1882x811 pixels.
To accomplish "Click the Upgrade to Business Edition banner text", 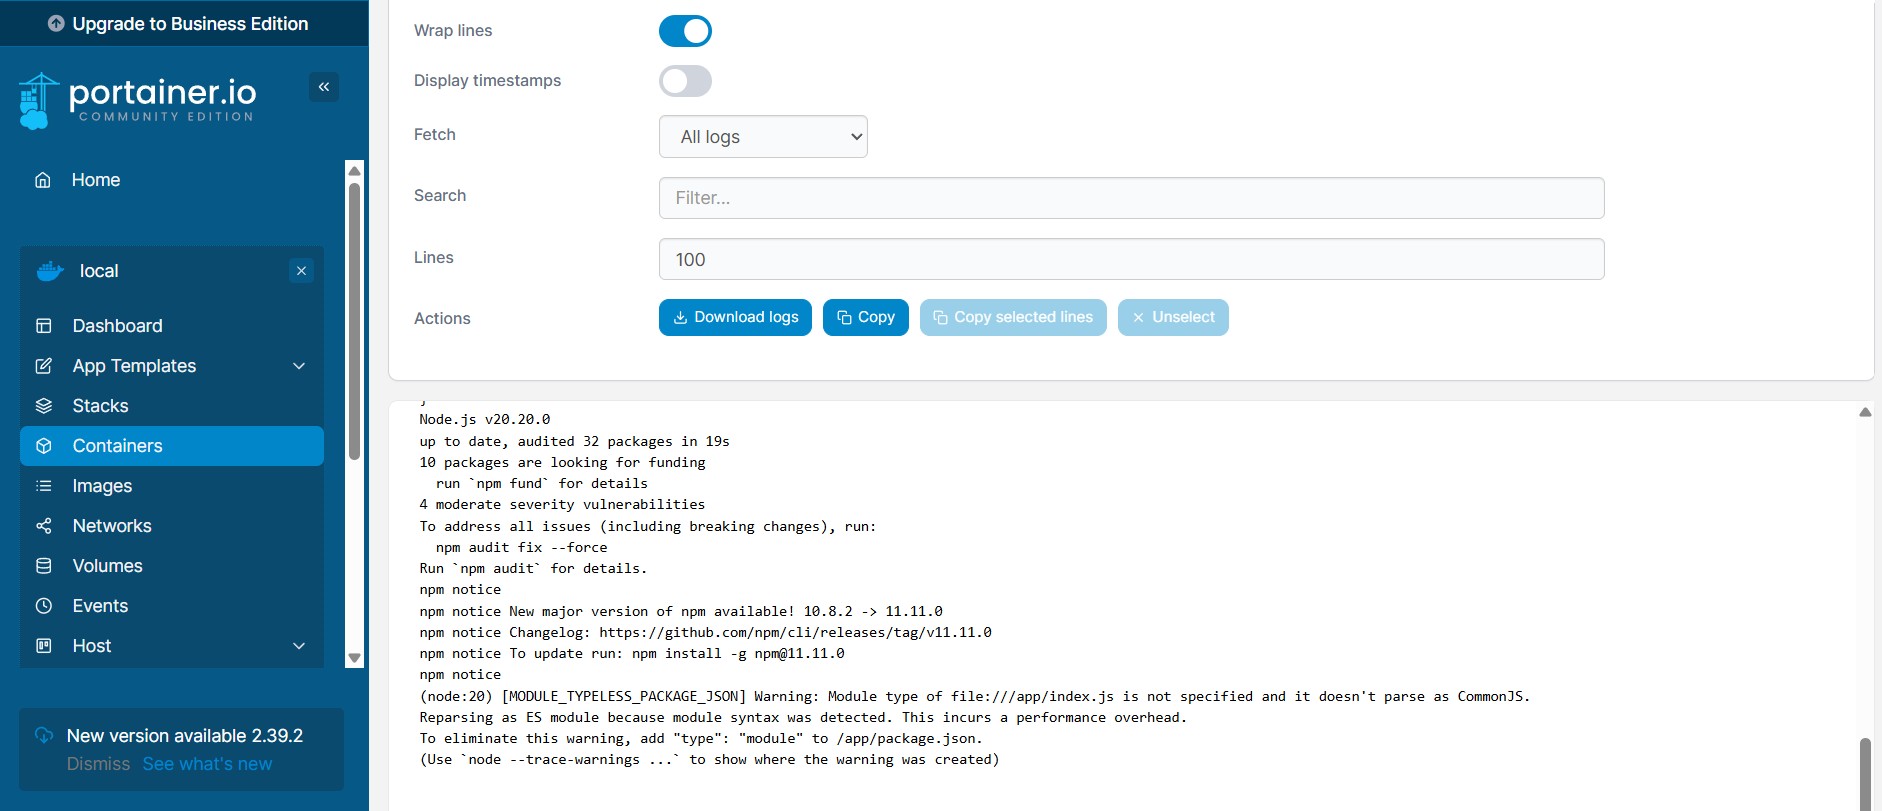I will pos(190,24).
